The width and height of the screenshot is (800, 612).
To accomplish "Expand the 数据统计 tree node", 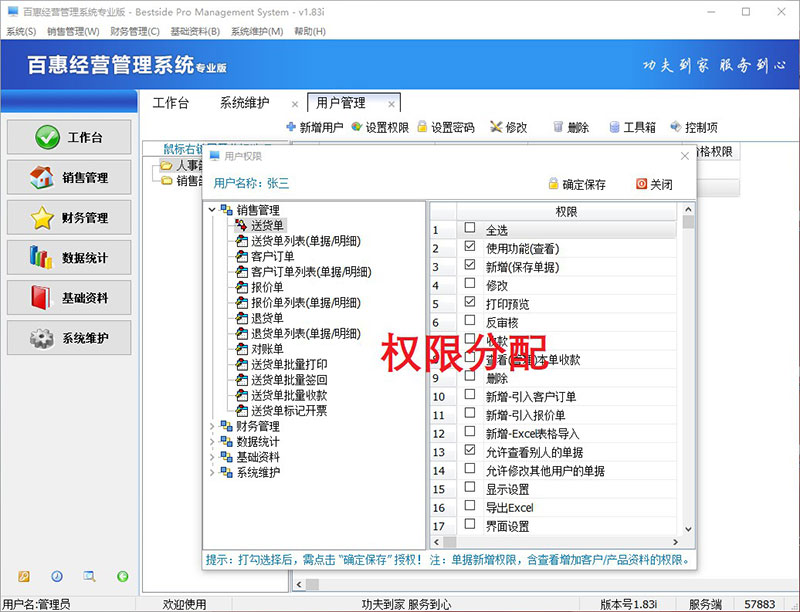I will [x=212, y=441].
